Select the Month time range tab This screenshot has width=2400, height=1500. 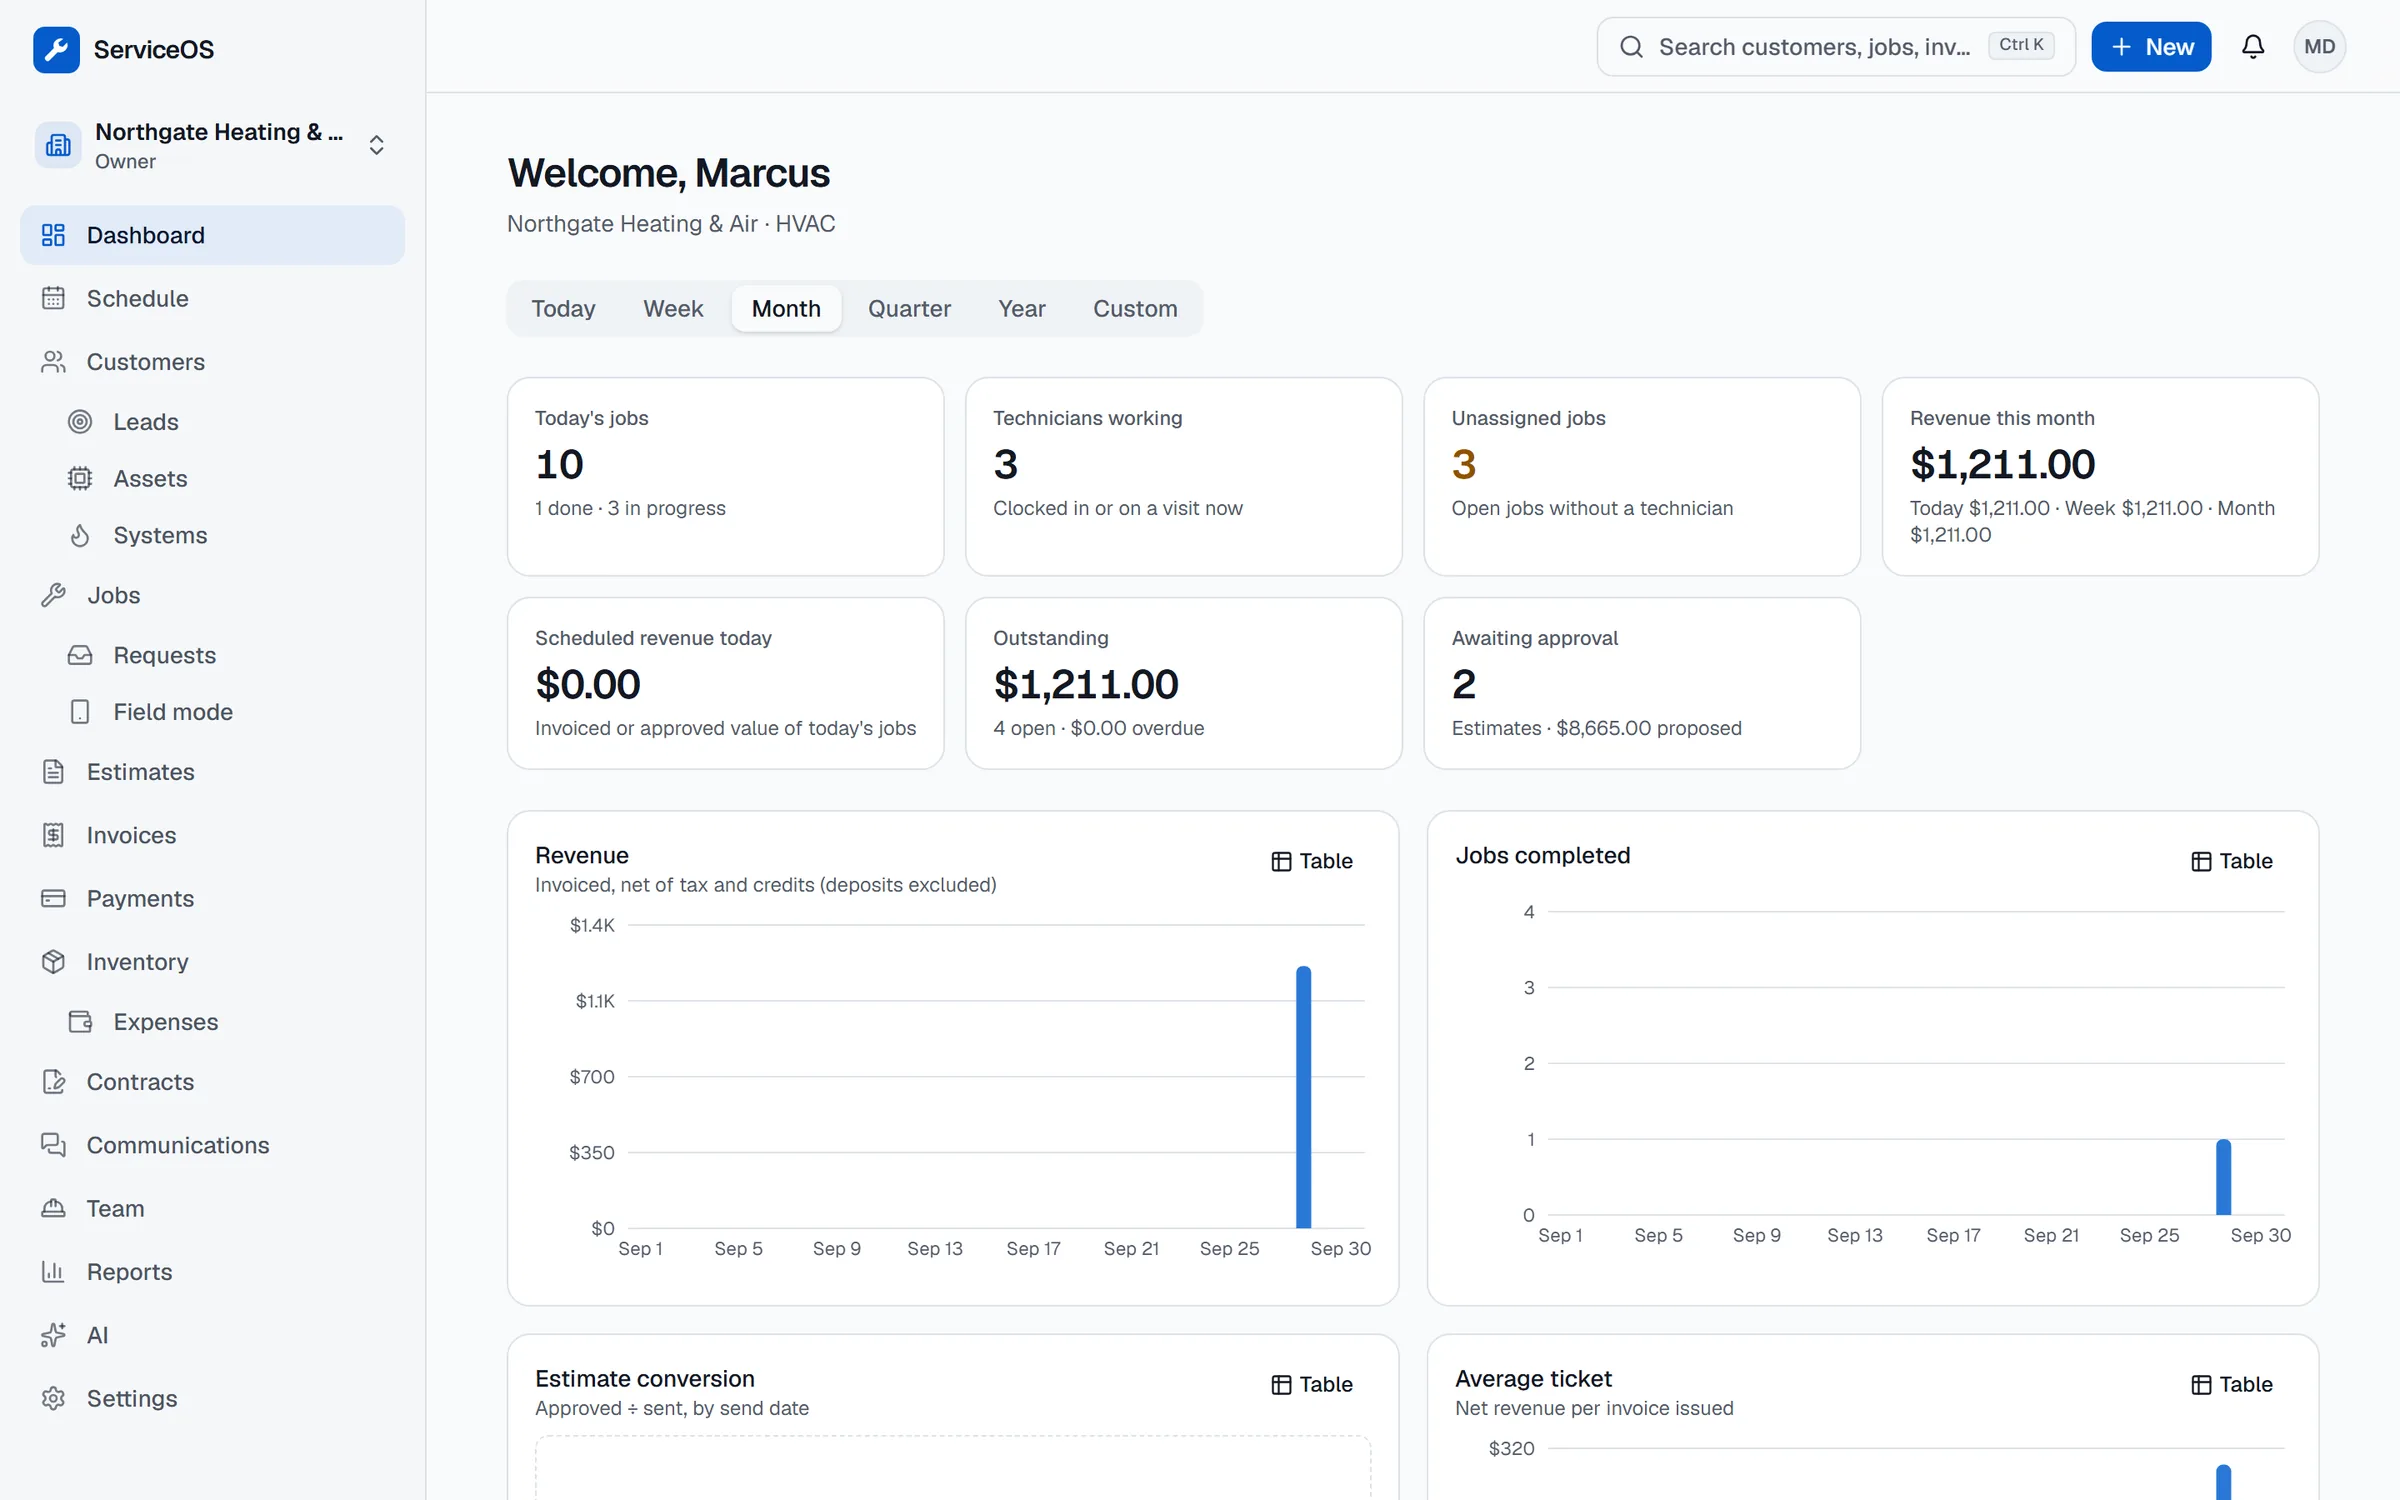click(786, 308)
